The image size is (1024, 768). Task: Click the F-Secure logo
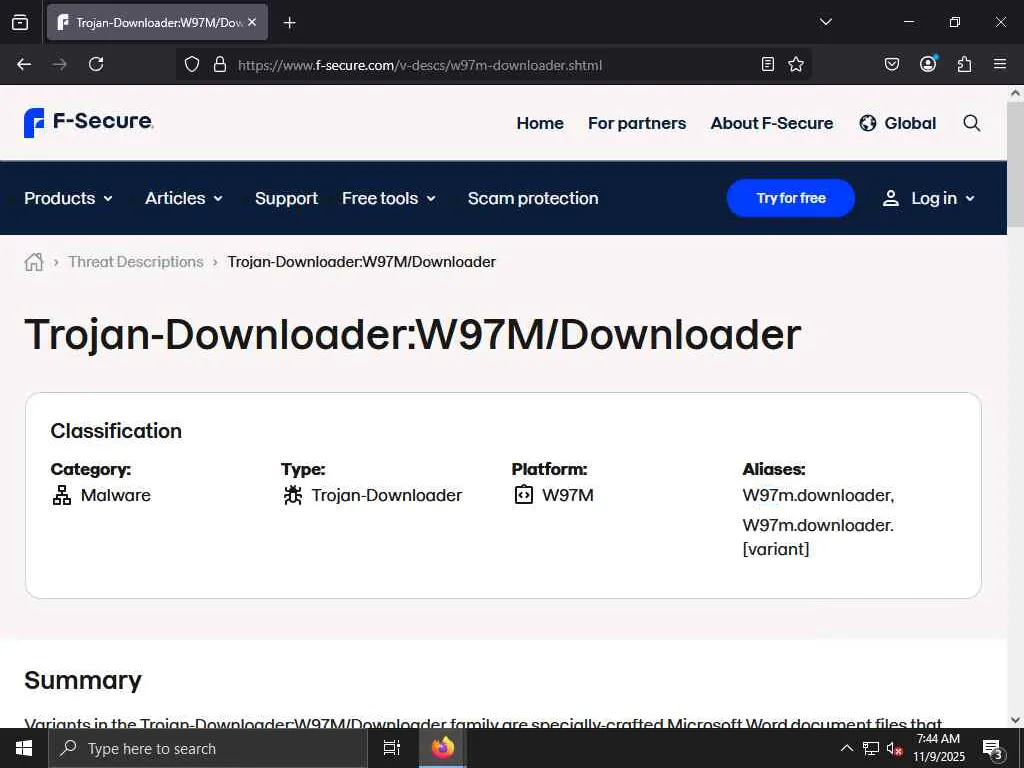tap(88, 122)
